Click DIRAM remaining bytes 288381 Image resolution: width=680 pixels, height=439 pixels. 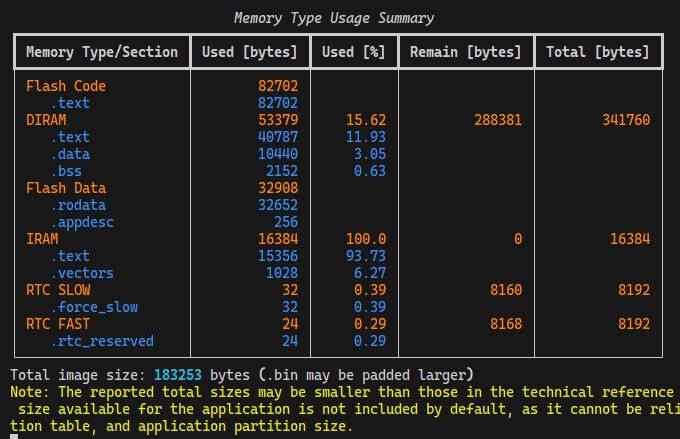498,120
